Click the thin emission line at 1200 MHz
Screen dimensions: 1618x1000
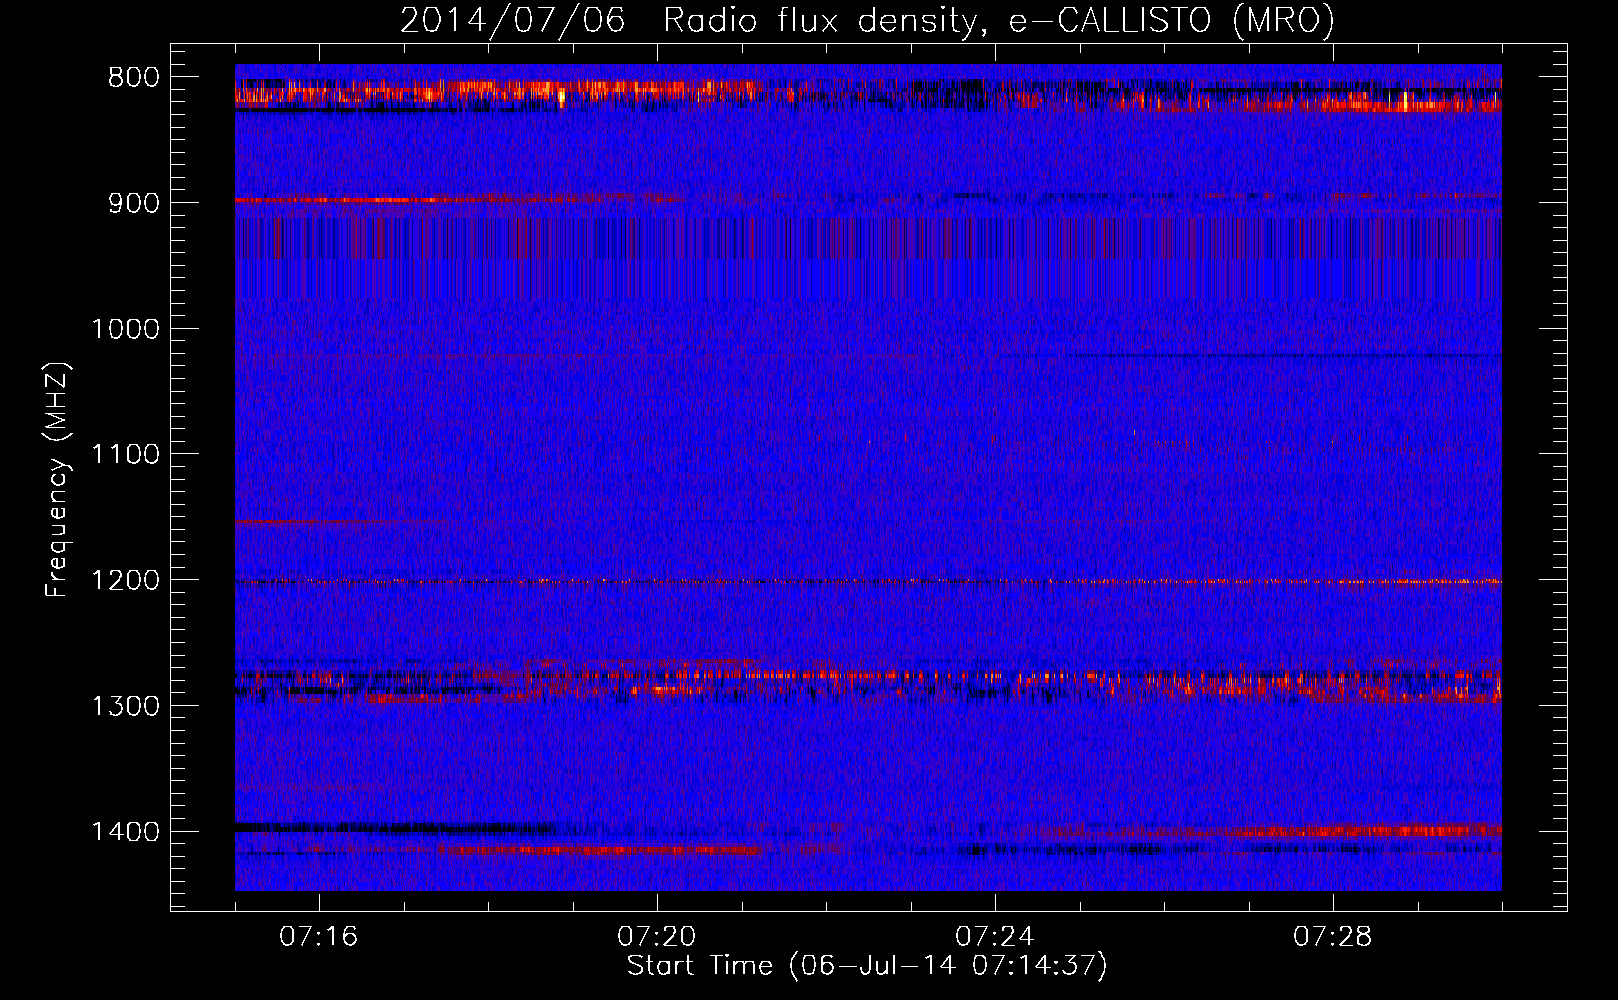click(x=868, y=581)
